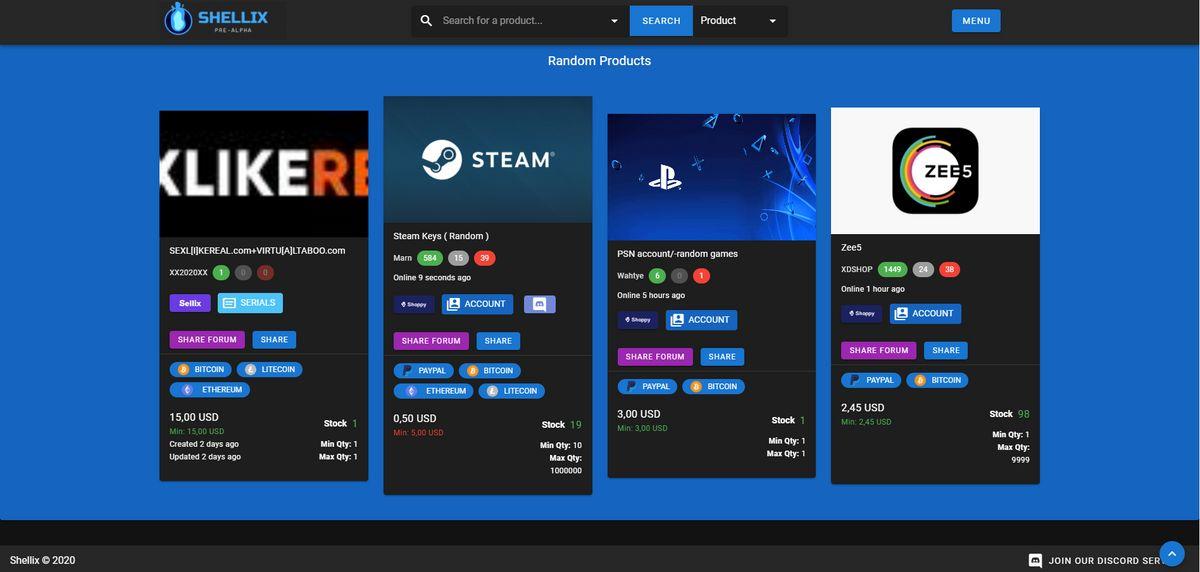
Task: Click ACCOUNT button on Zee5 card
Action: [x=925, y=314]
